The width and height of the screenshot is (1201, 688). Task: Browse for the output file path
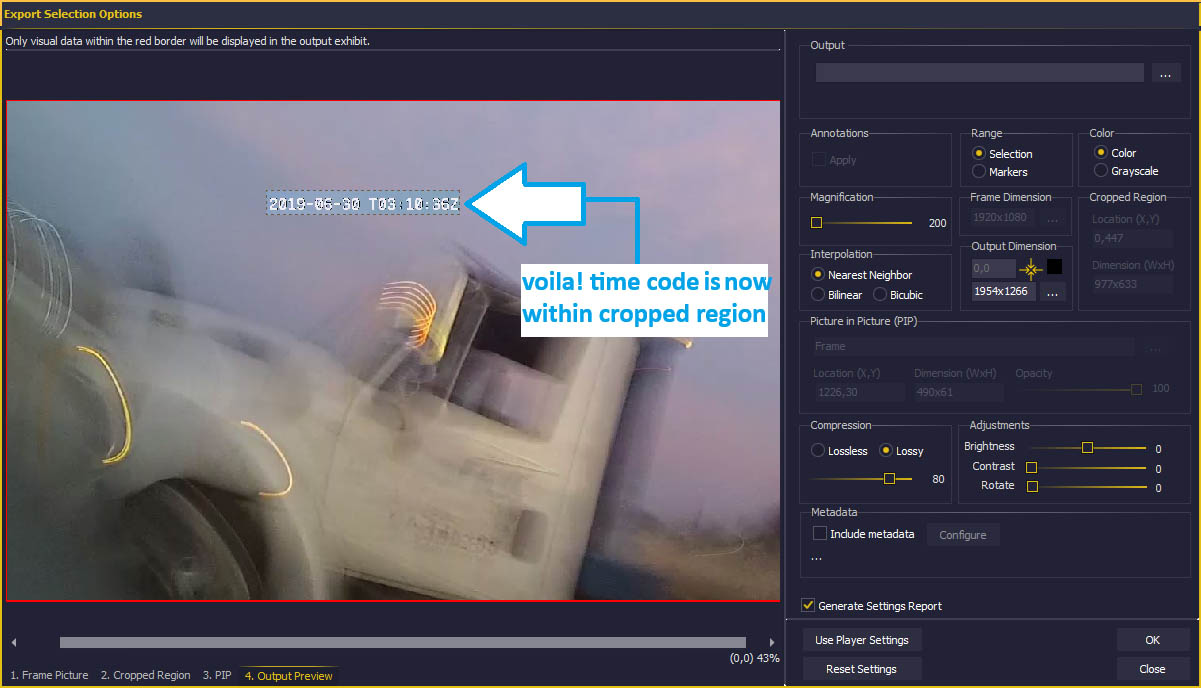(x=1165, y=73)
